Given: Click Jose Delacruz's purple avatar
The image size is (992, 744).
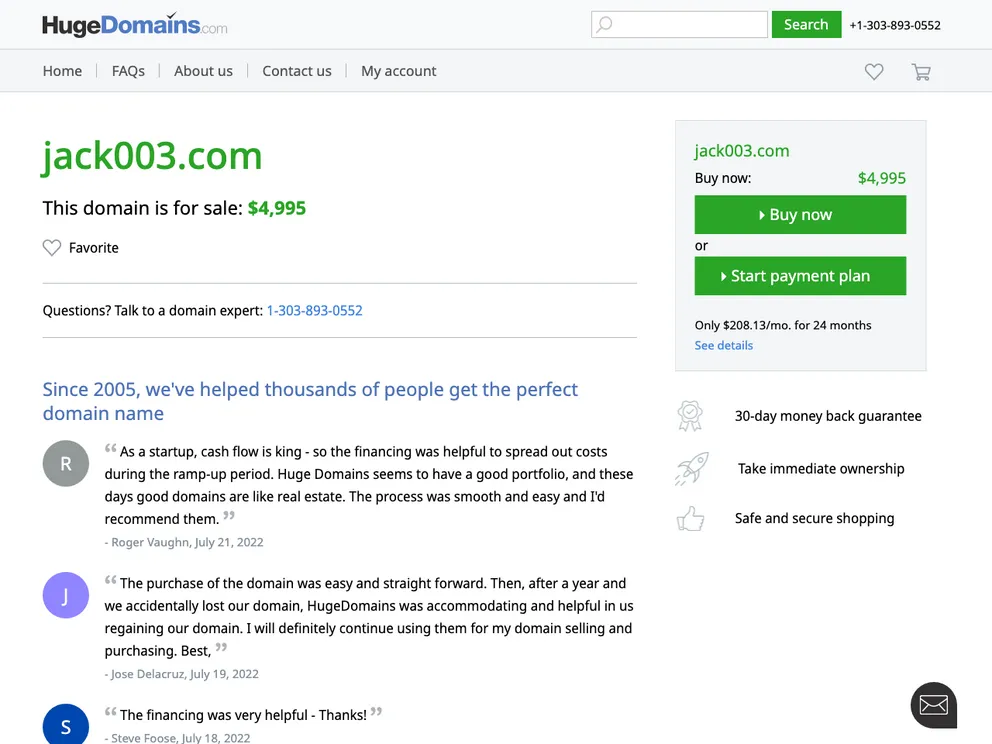Looking at the screenshot, I should [x=65, y=594].
